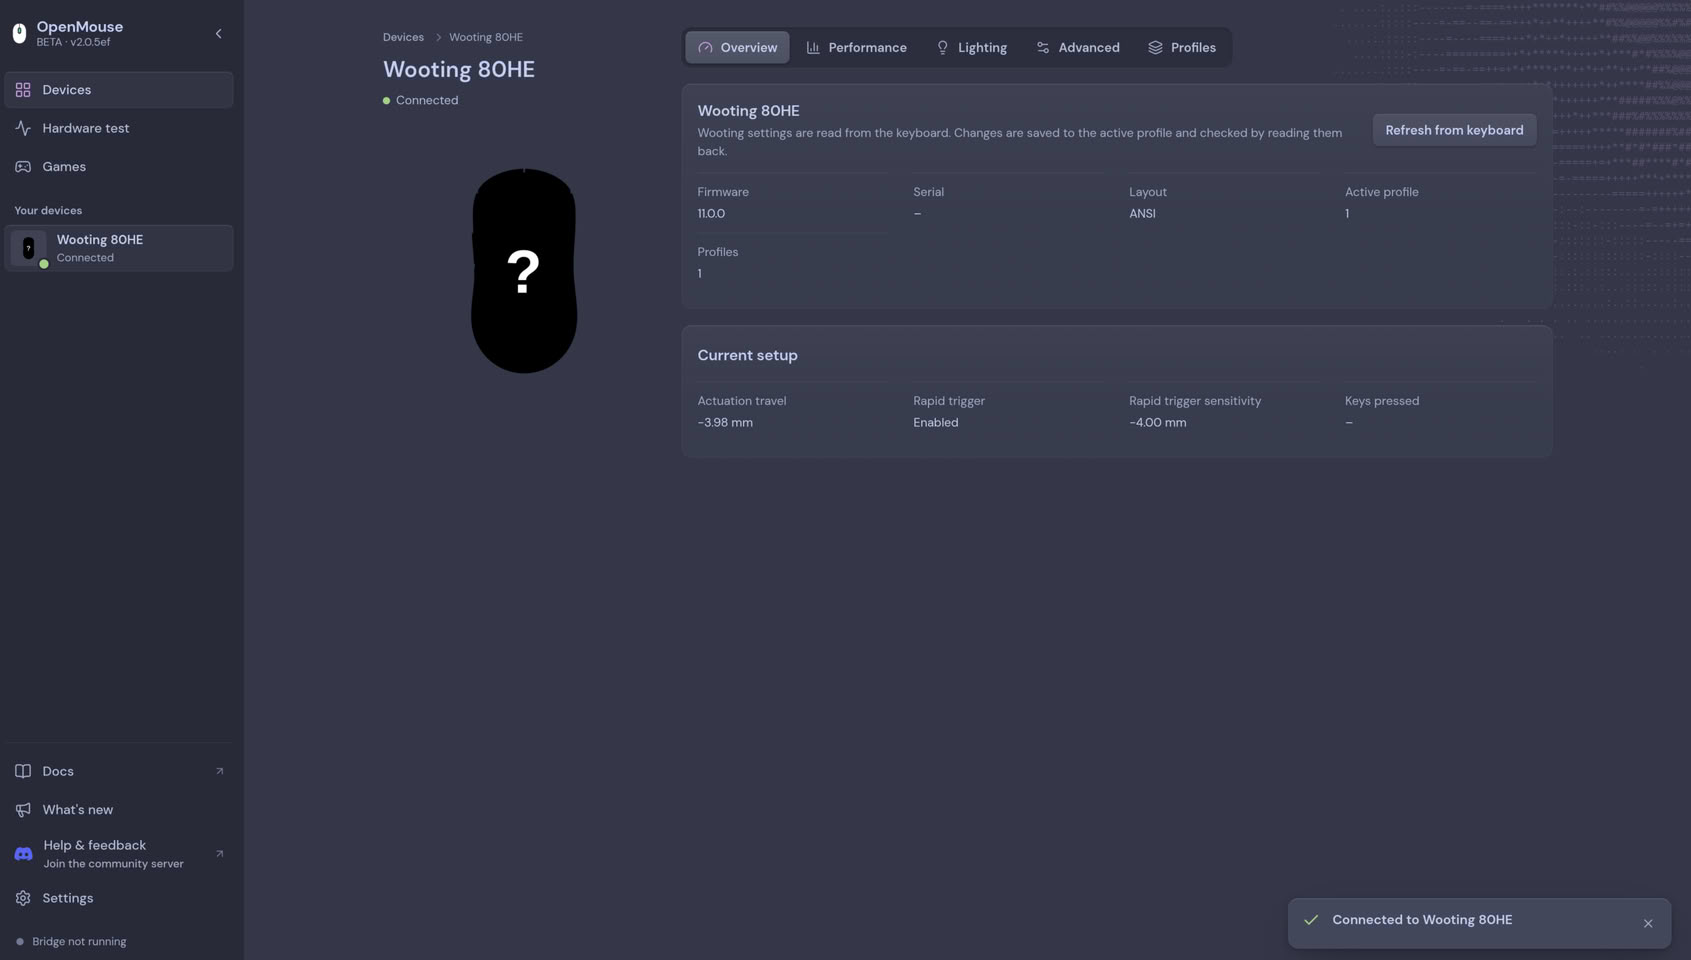This screenshot has width=1691, height=960.
Task: Open Settings via its gear icon
Action: pyautogui.click(x=23, y=898)
